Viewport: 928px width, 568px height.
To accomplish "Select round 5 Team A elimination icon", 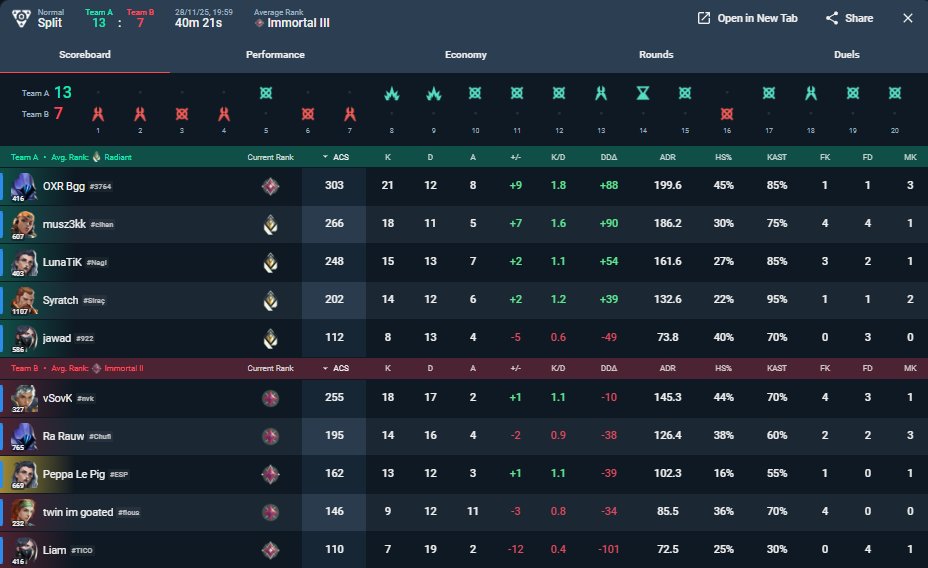I will click(x=266, y=93).
